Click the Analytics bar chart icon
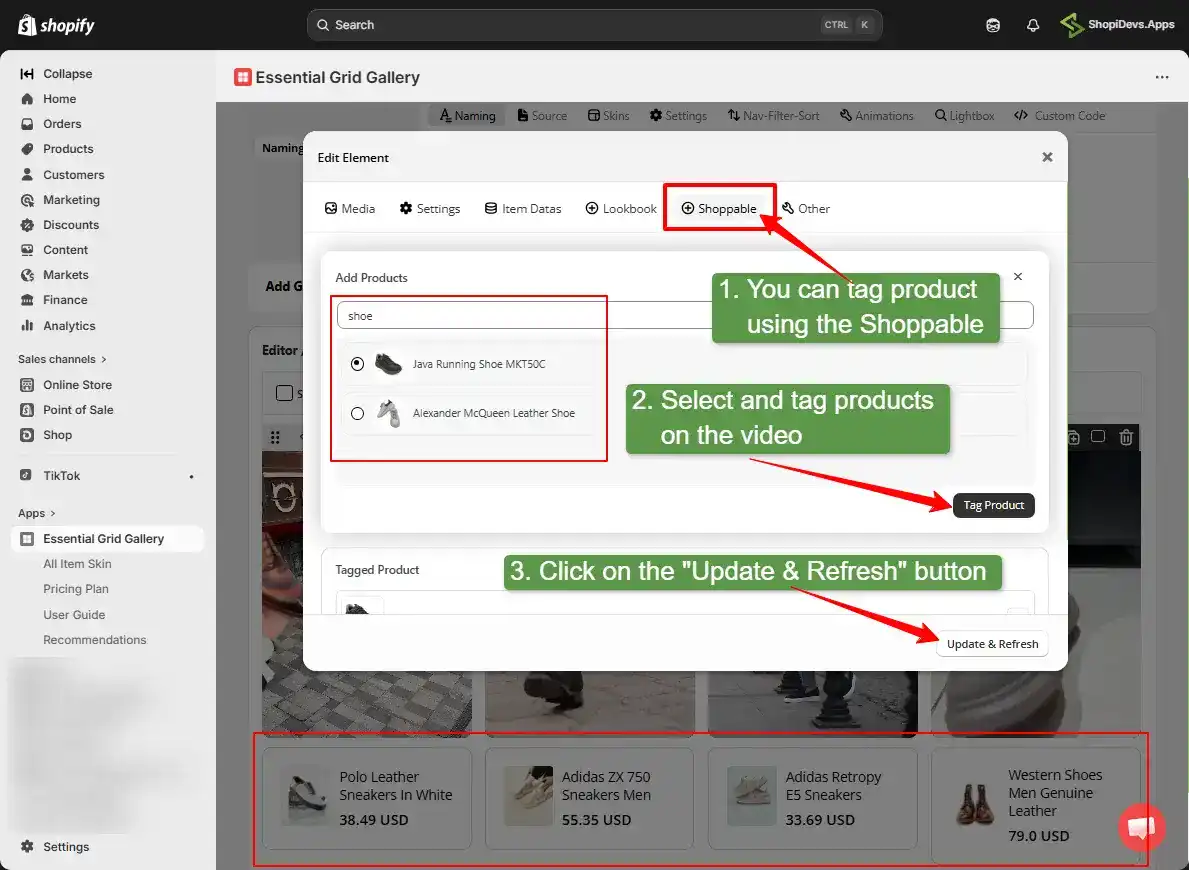1189x870 pixels. click(27, 325)
